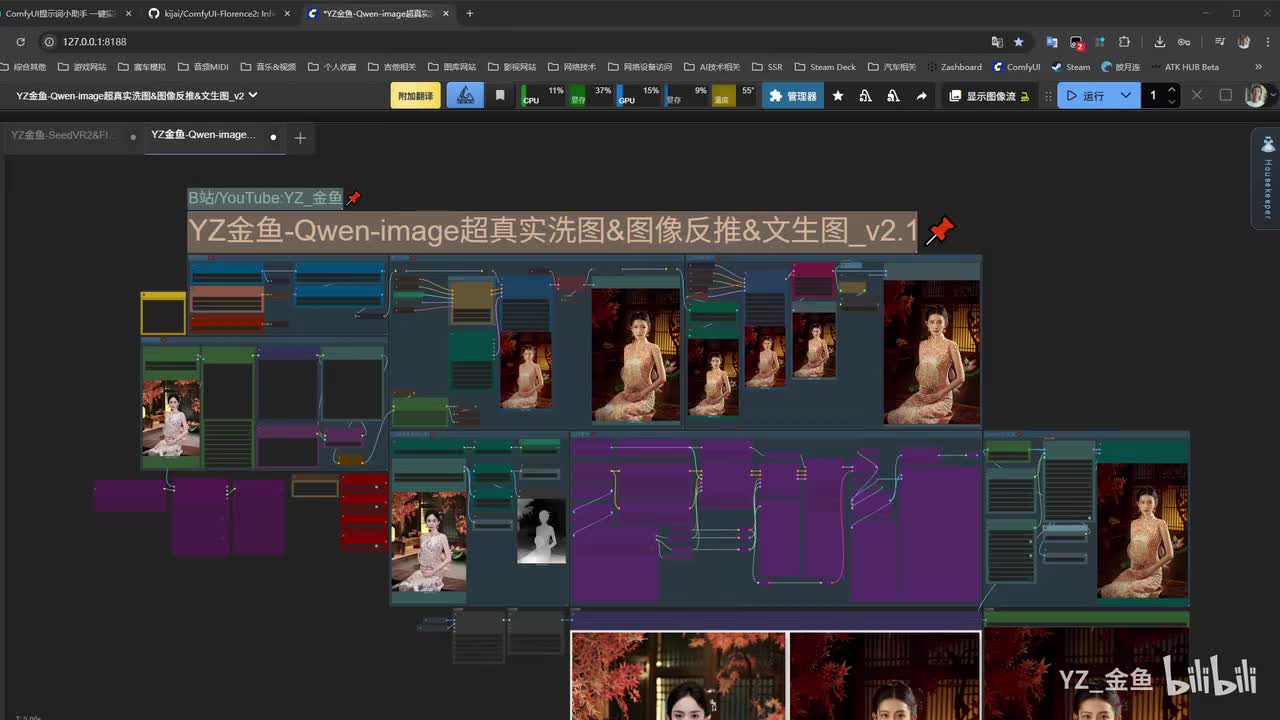The width and height of the screenshot is (1280, 720).
Task: Click the square stop icon next to cancel
Action: click(x=1225, y=95)
